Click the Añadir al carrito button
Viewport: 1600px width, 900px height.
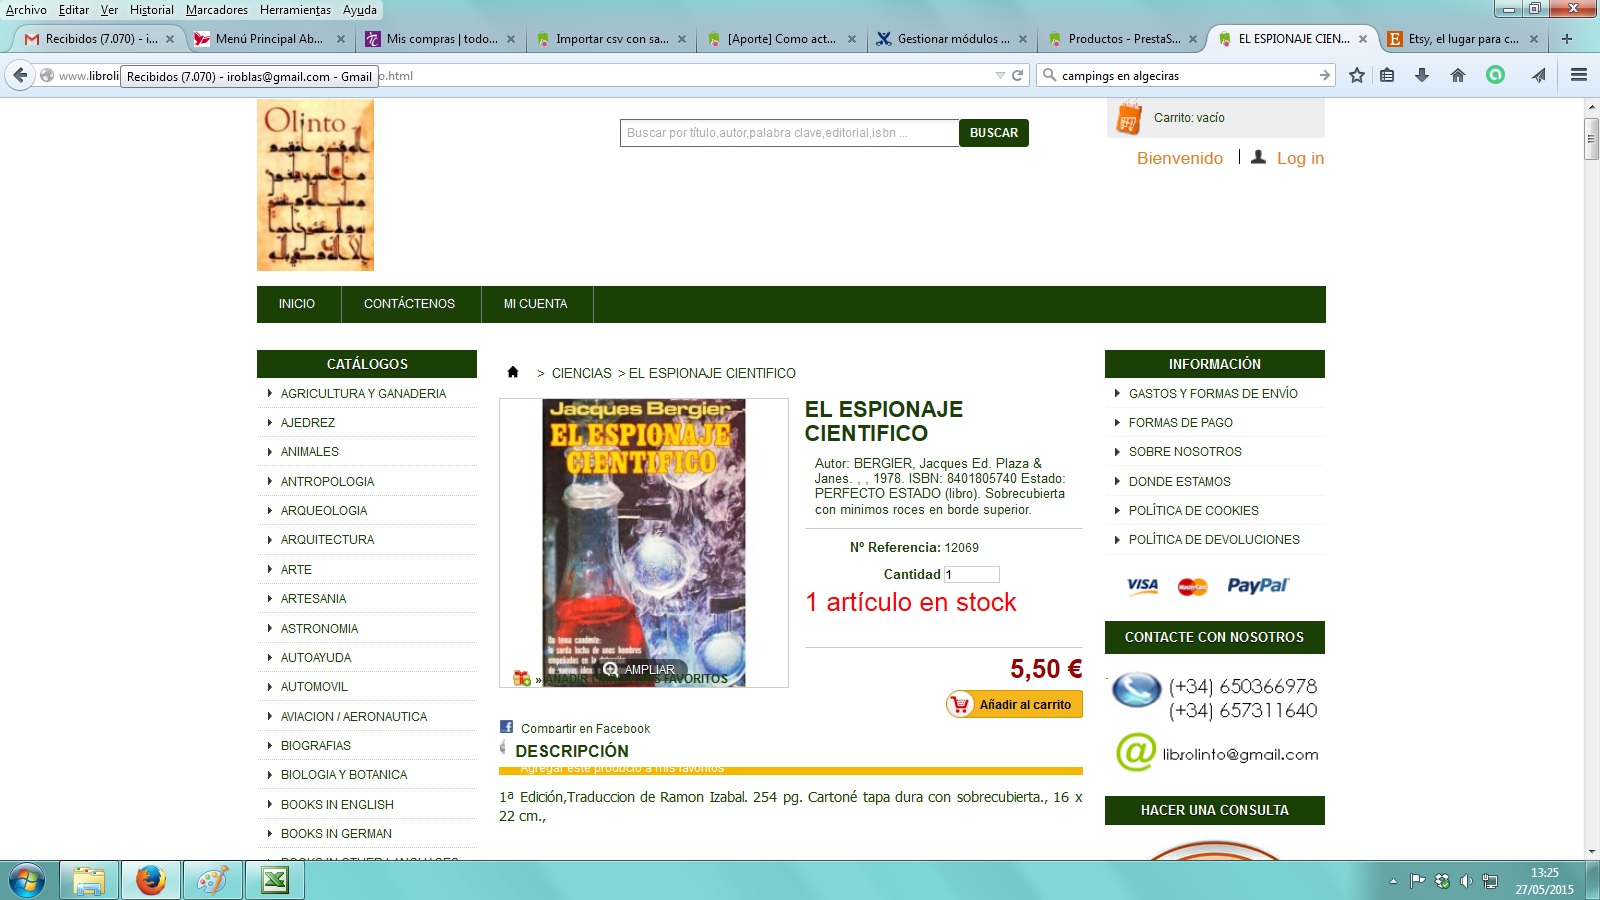pyautogui.click(x=1014, y=704)
